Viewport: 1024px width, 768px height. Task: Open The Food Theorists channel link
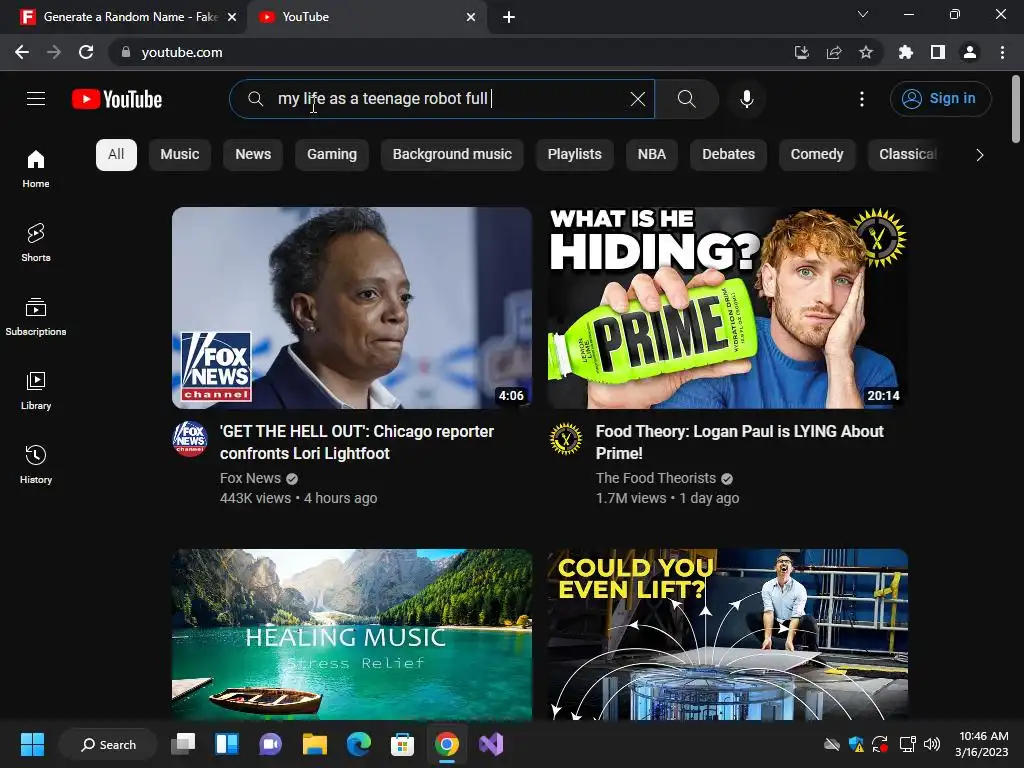656,478
